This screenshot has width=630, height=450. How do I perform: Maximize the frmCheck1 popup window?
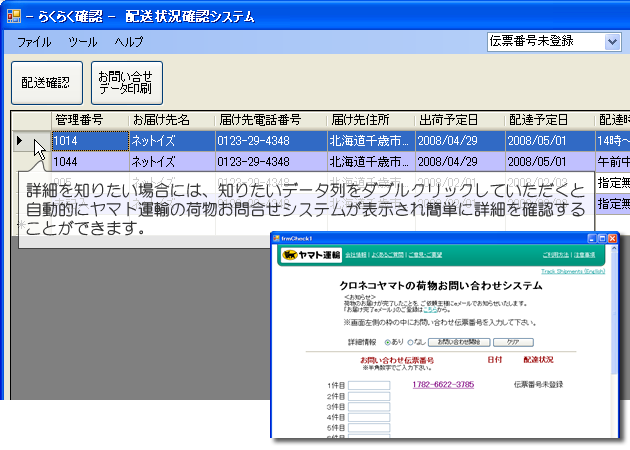600,239
